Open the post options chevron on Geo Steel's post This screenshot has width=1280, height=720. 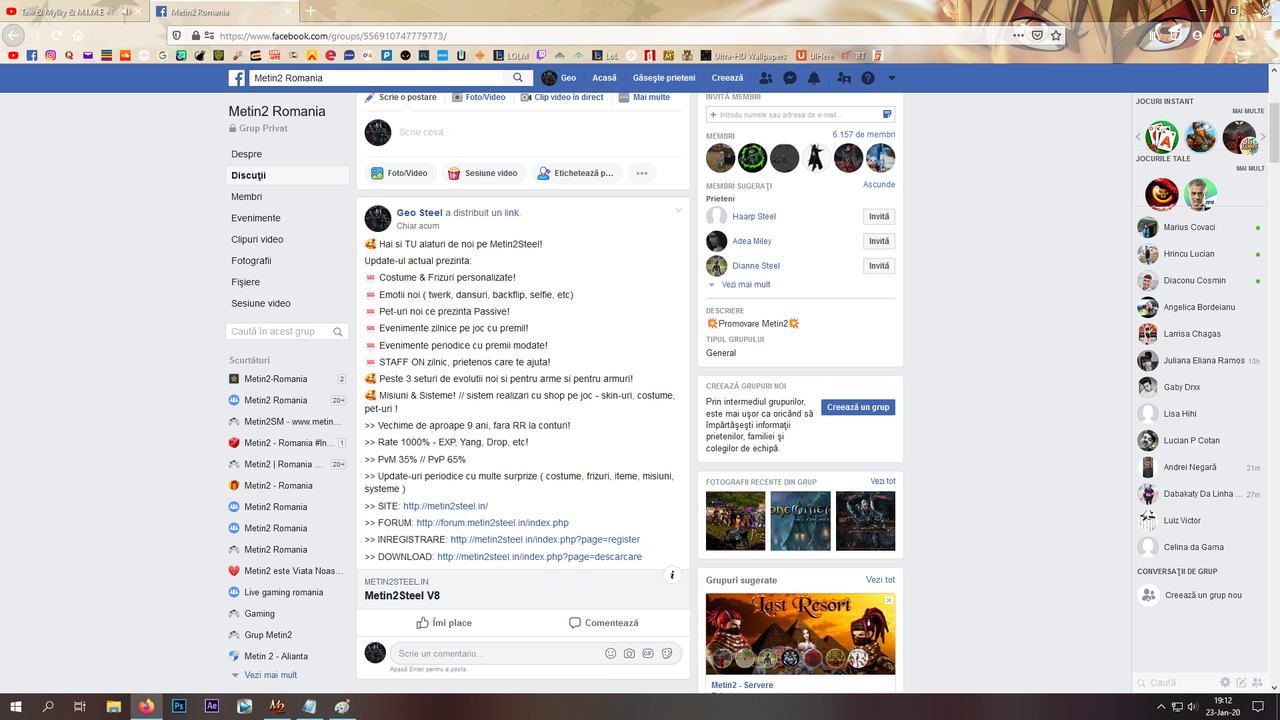(678, 210)
